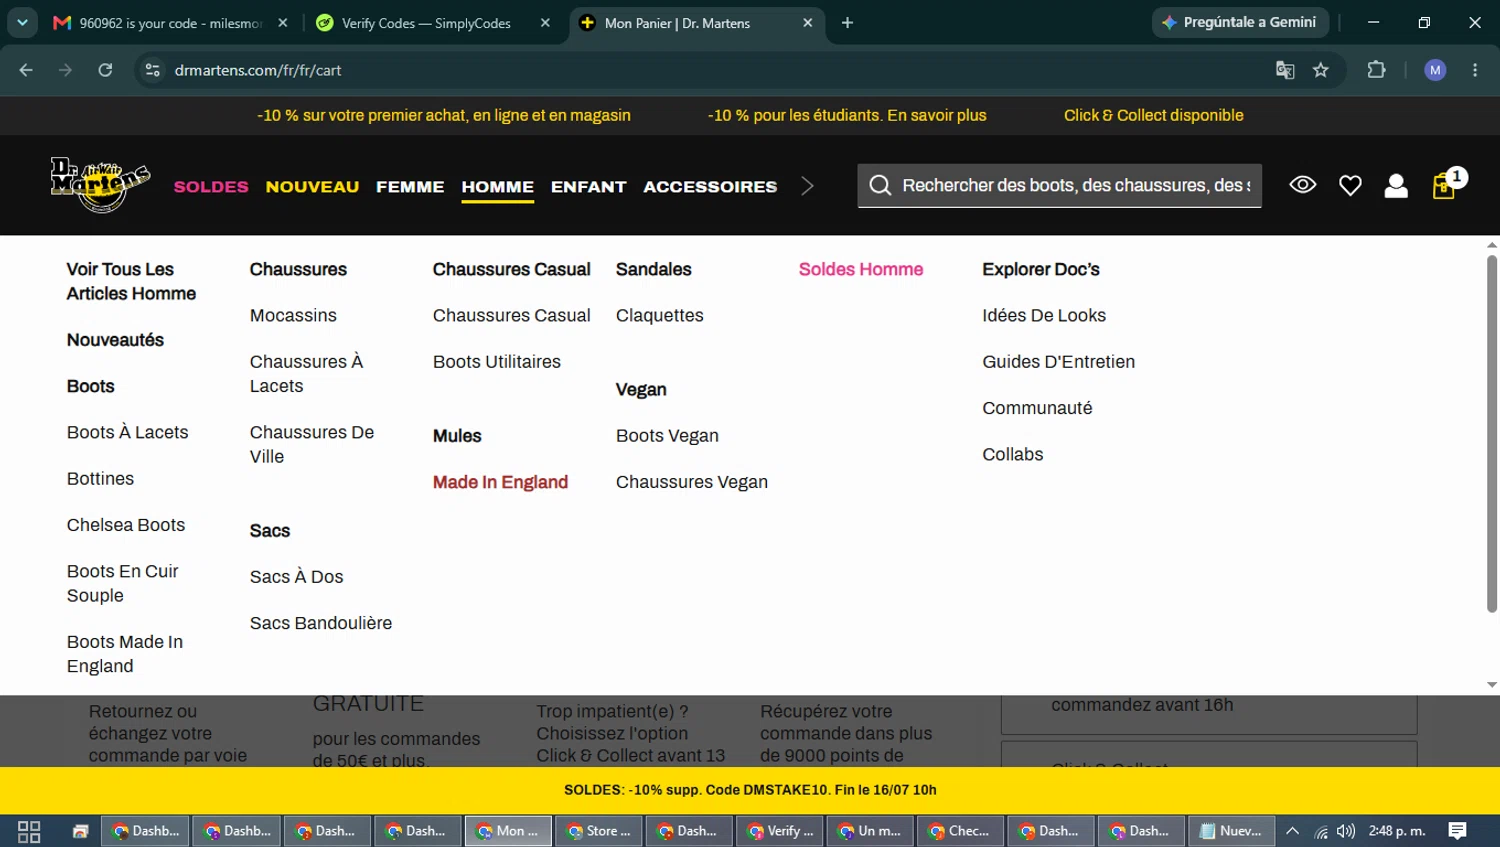The height and width of the screenshot is (847, 1500).
Task: Open the NOUVEAU navigation menu
Action: [x=312, y=187]
